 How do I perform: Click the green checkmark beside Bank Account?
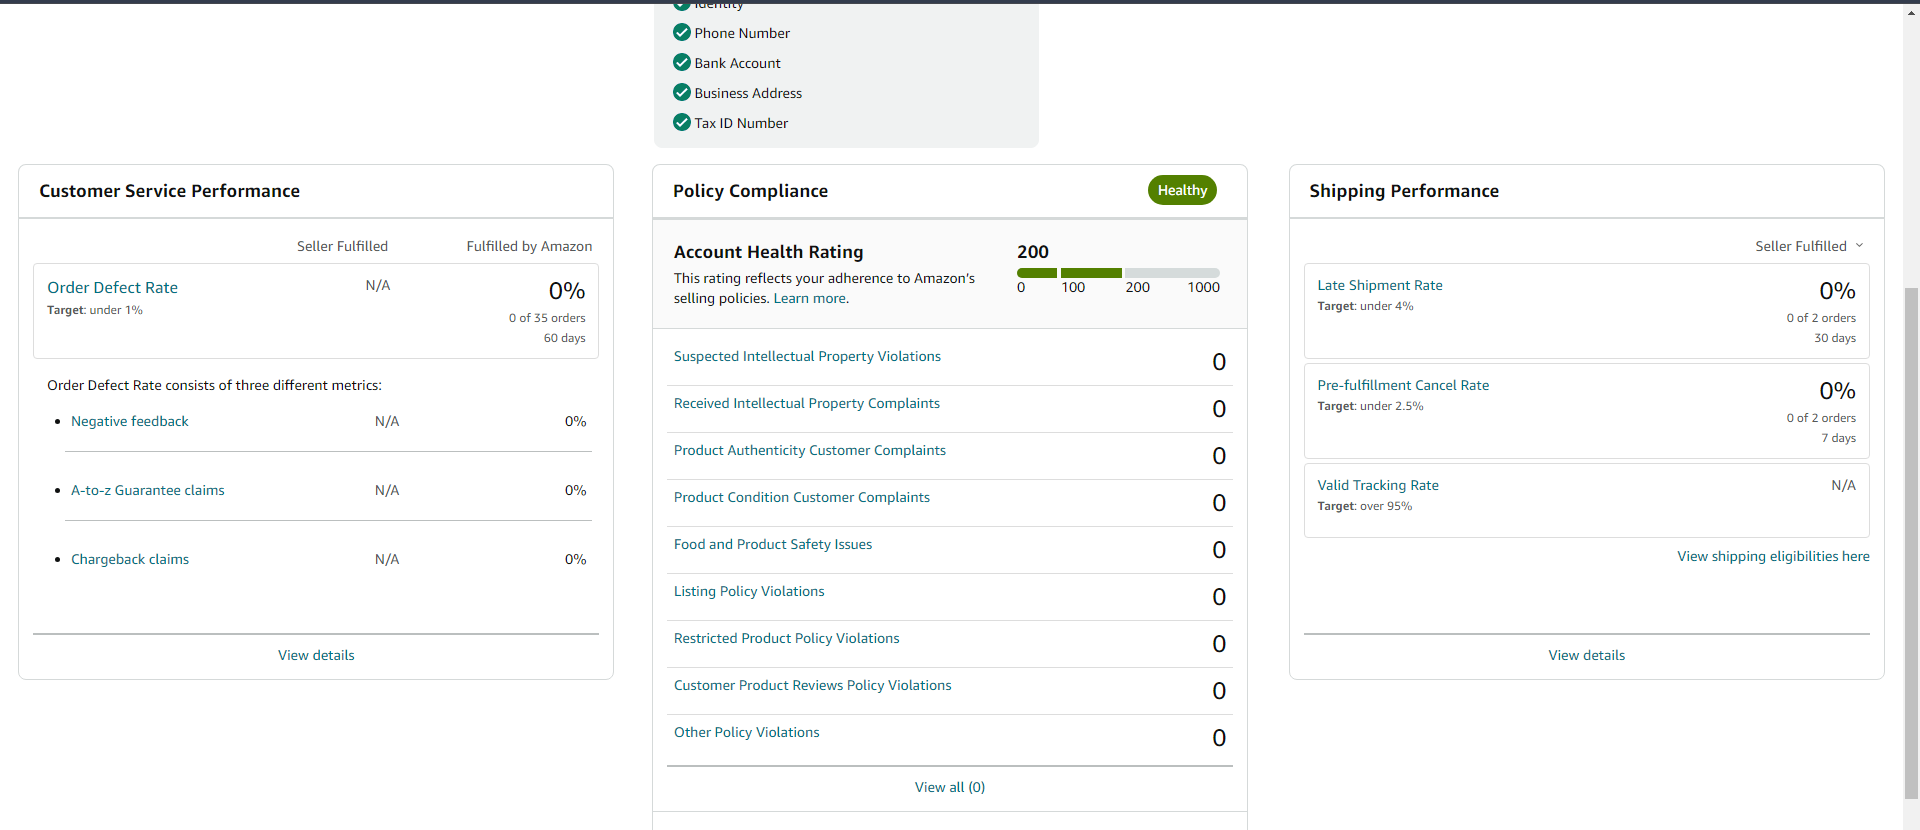point(682,62)
